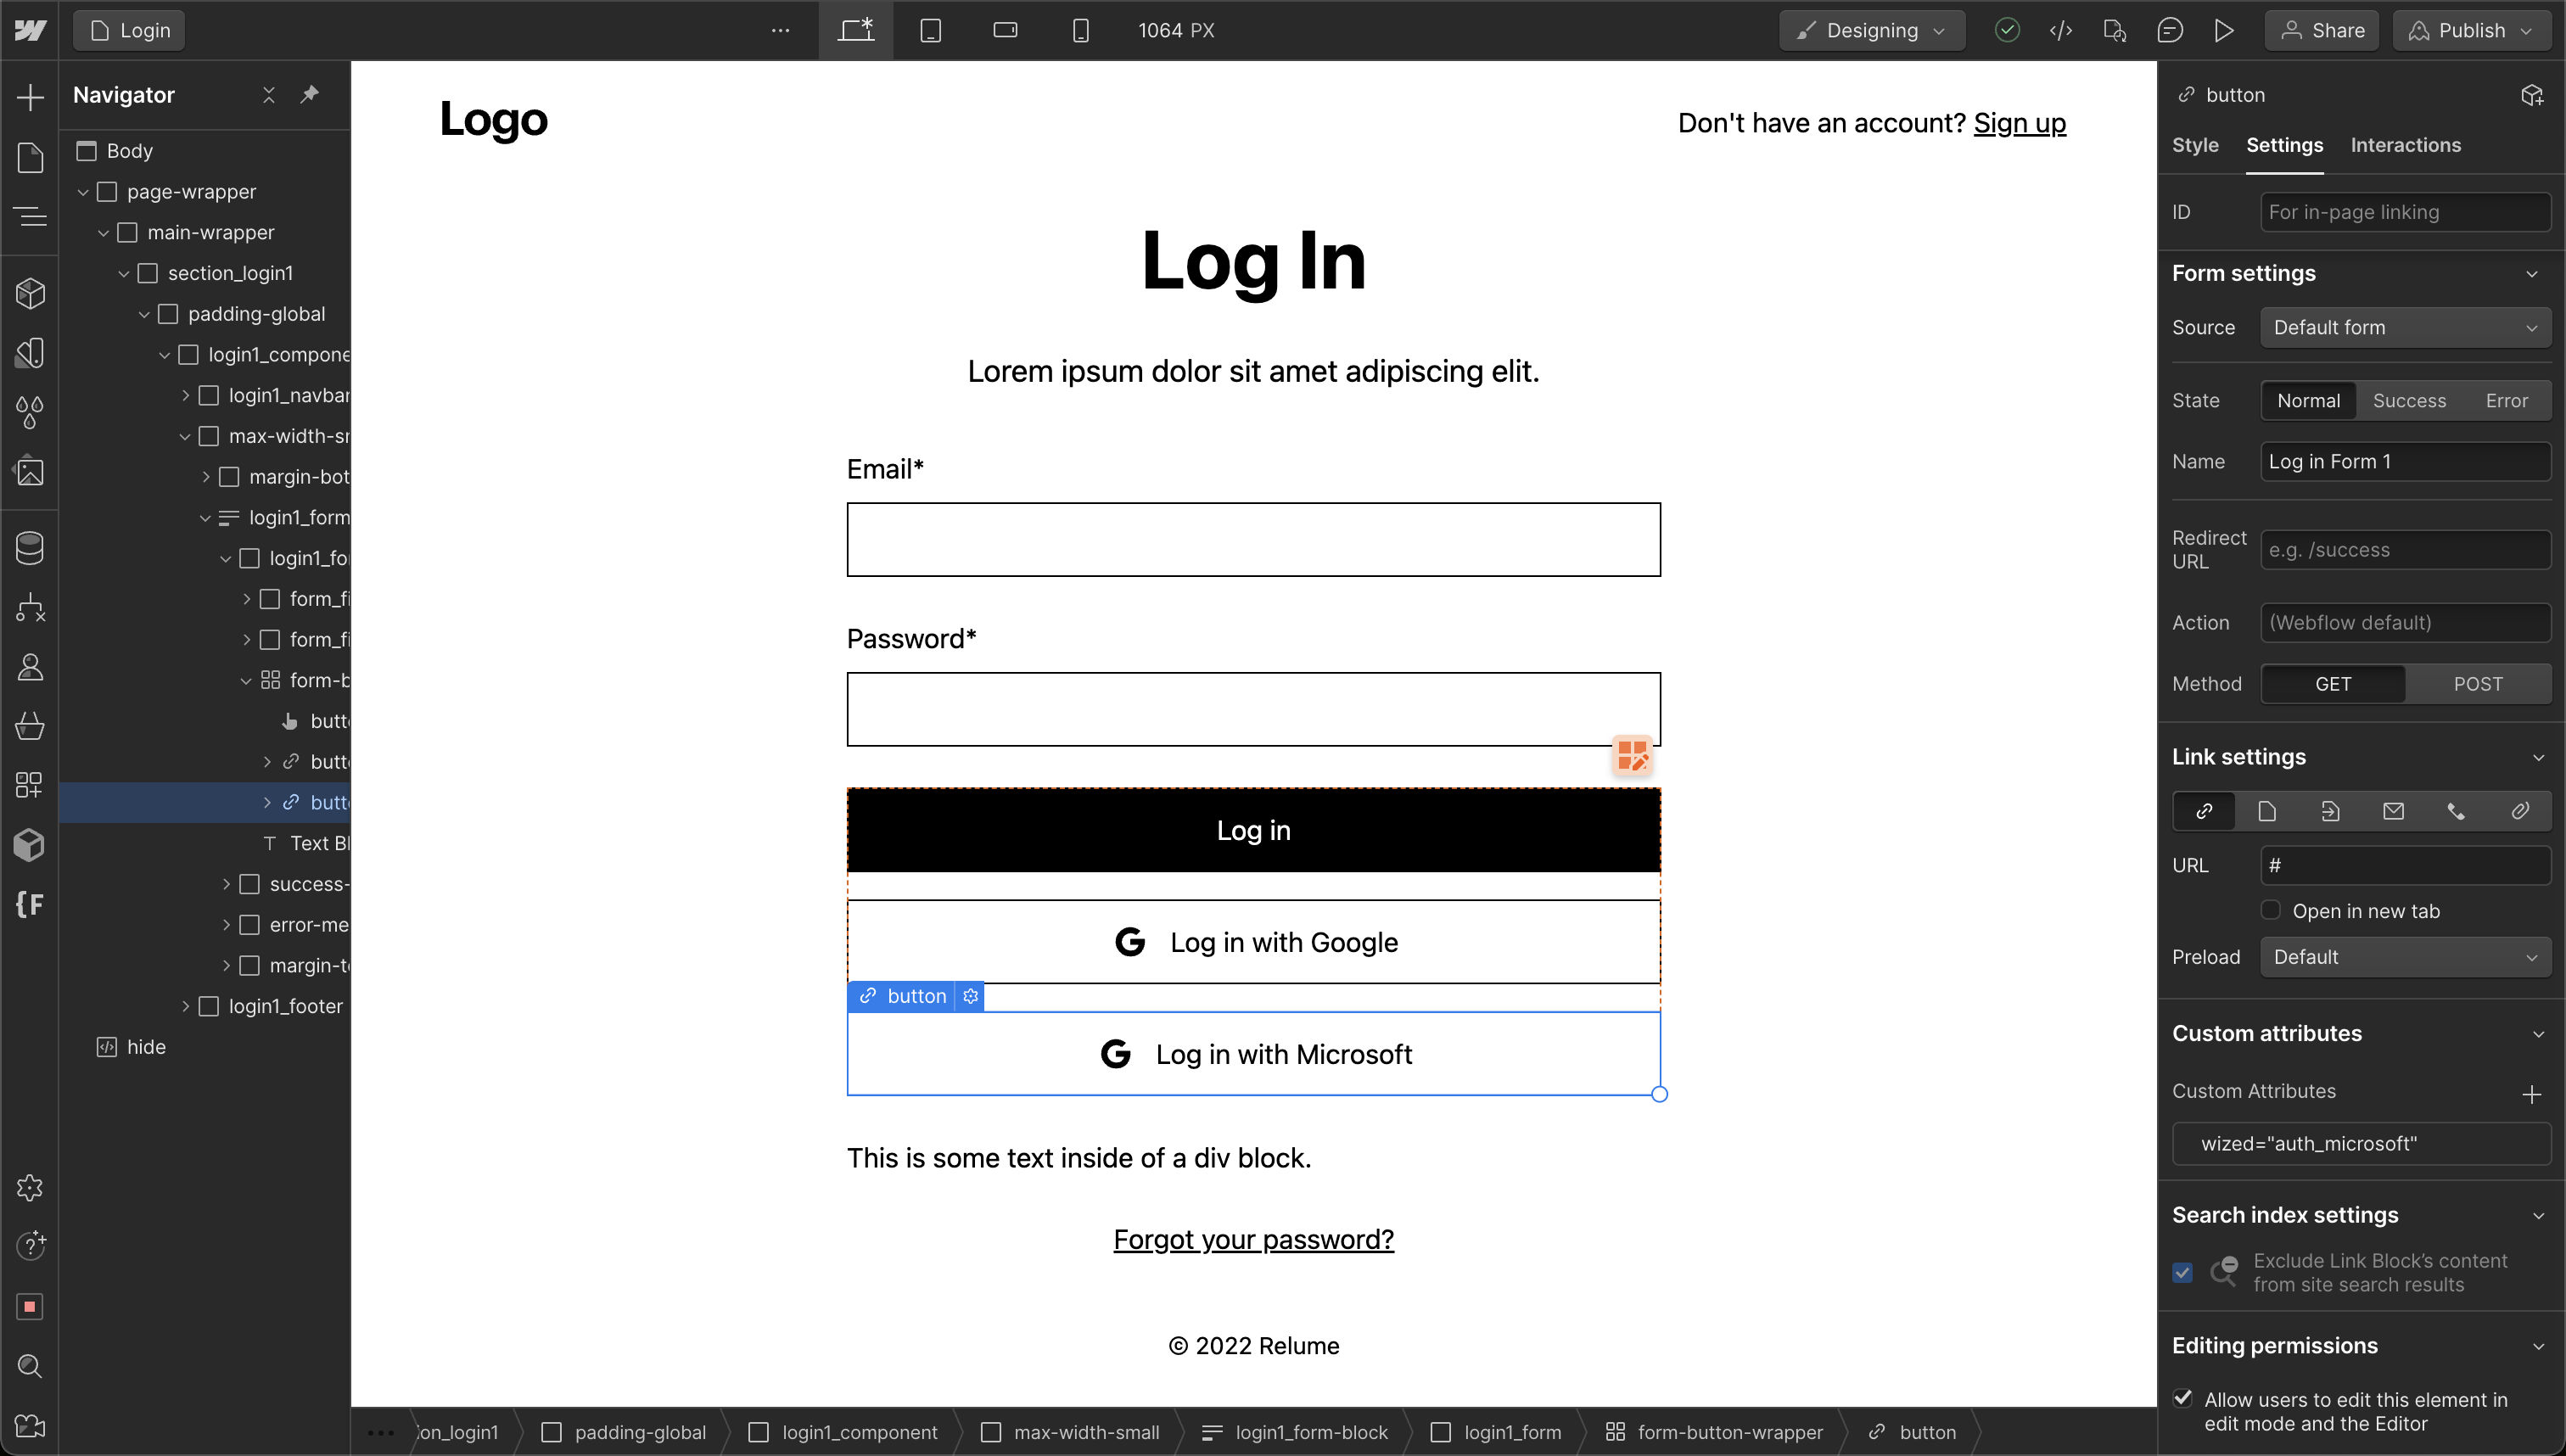2566x1456 pixels.
Task: Pin the Navigator panel
Action: [310, 94]
